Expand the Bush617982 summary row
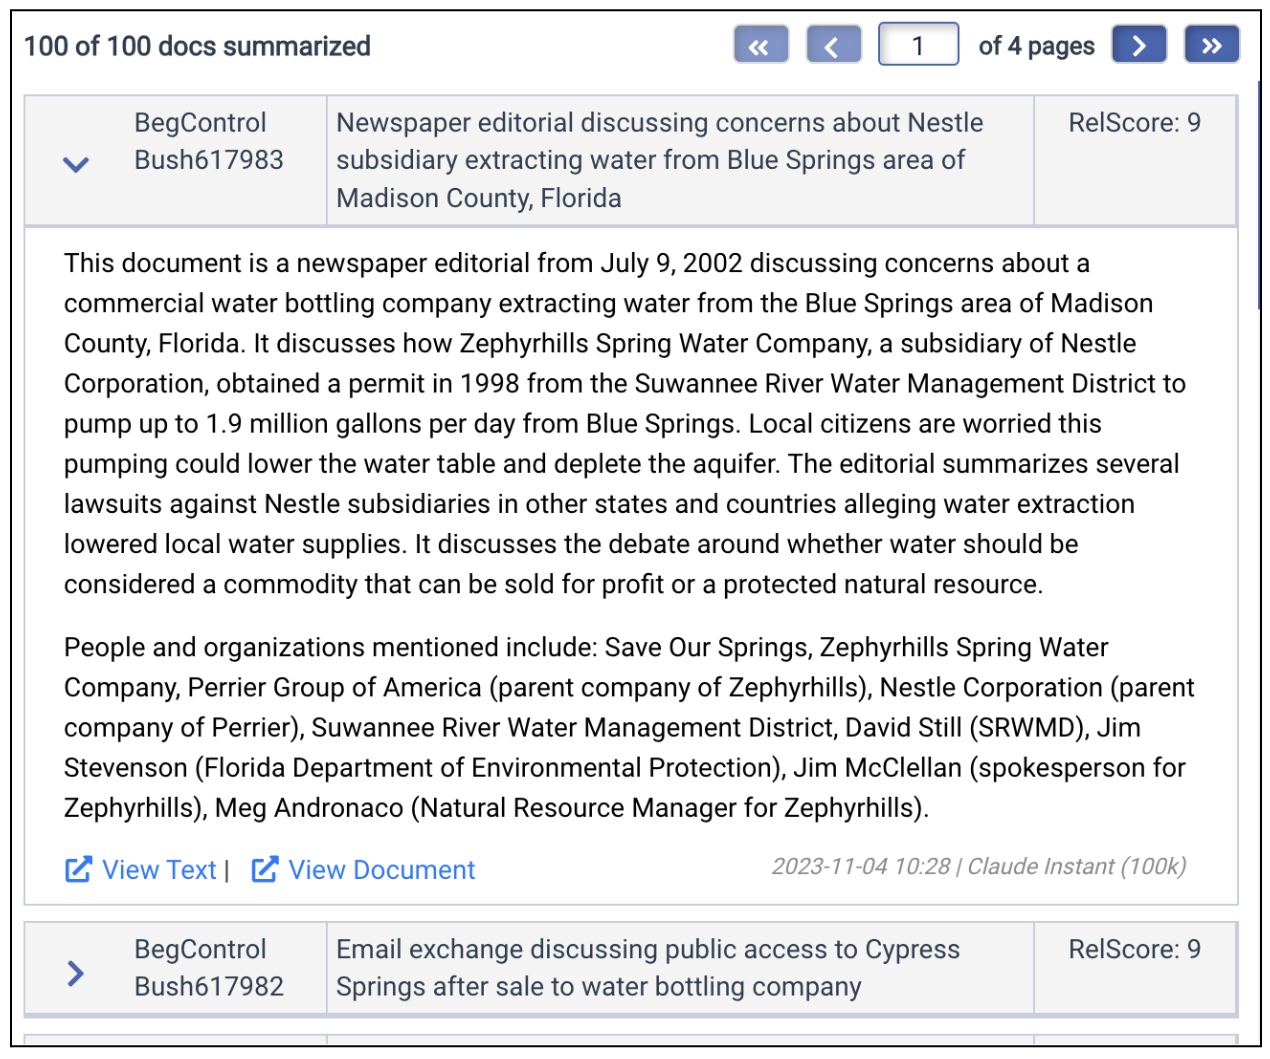 click(x=76, y=973)
